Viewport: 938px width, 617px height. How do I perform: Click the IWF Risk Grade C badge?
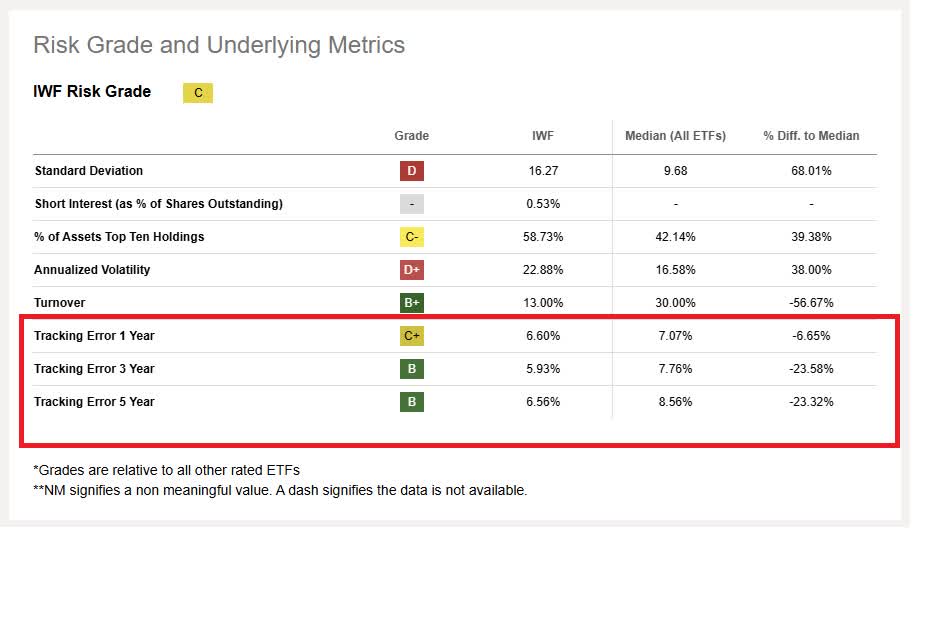point(198,93)
